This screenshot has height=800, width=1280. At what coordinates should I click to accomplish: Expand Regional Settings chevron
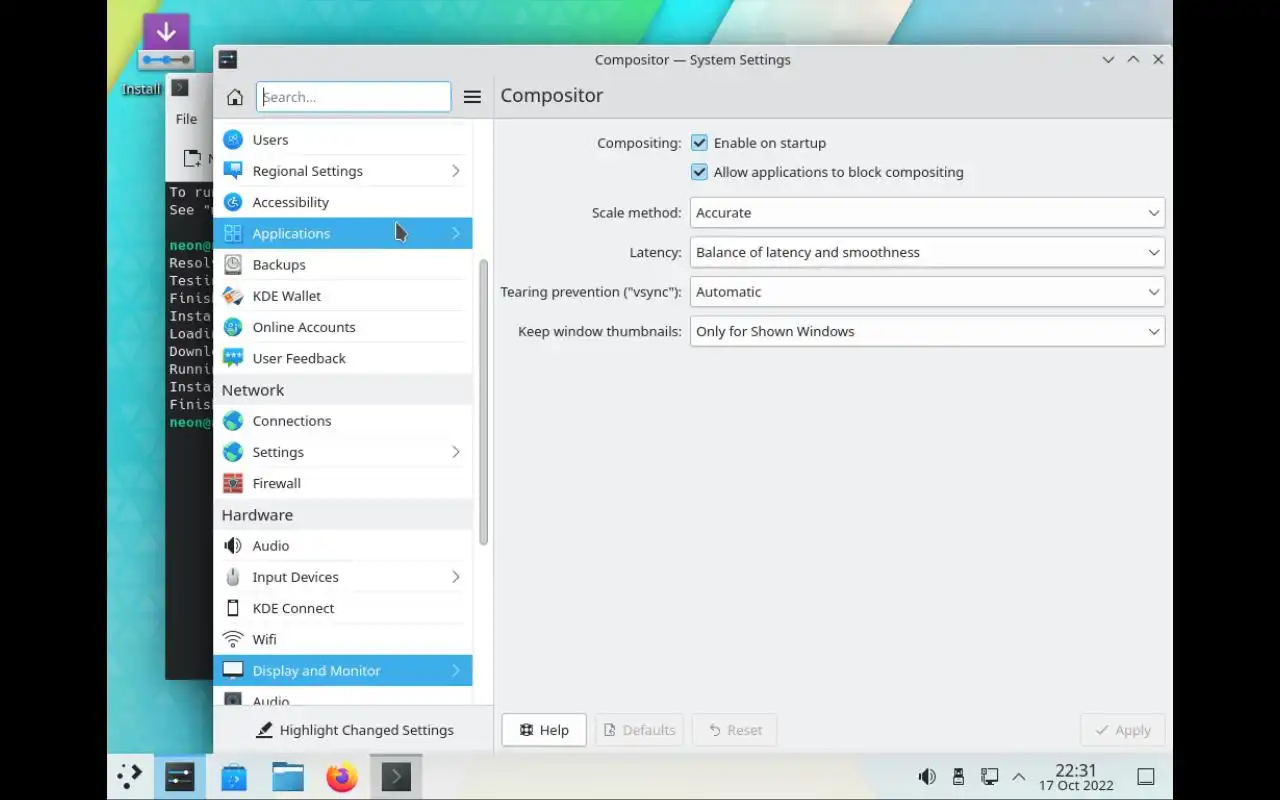(455, 171)
